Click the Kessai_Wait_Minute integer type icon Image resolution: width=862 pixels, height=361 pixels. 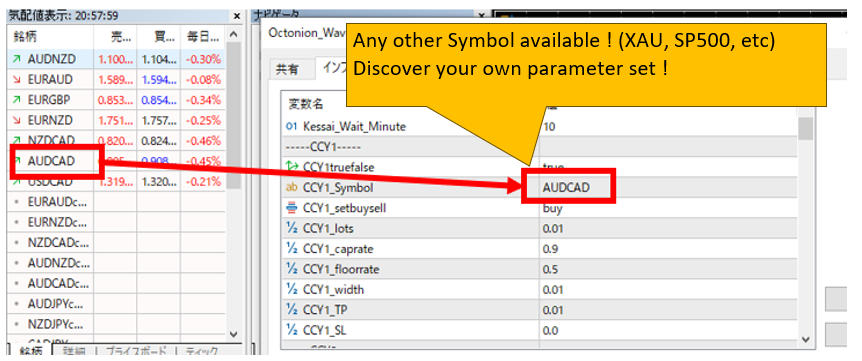coord(291,126)
